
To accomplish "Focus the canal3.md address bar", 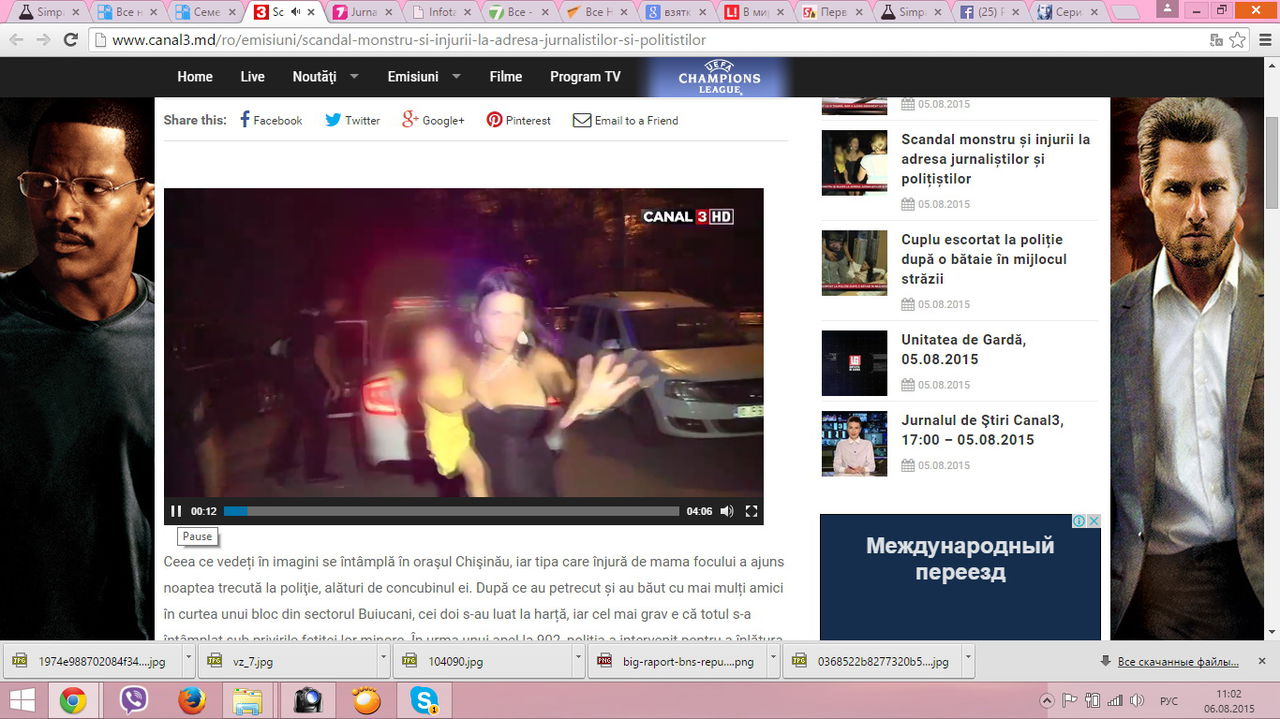I will 650,40.
